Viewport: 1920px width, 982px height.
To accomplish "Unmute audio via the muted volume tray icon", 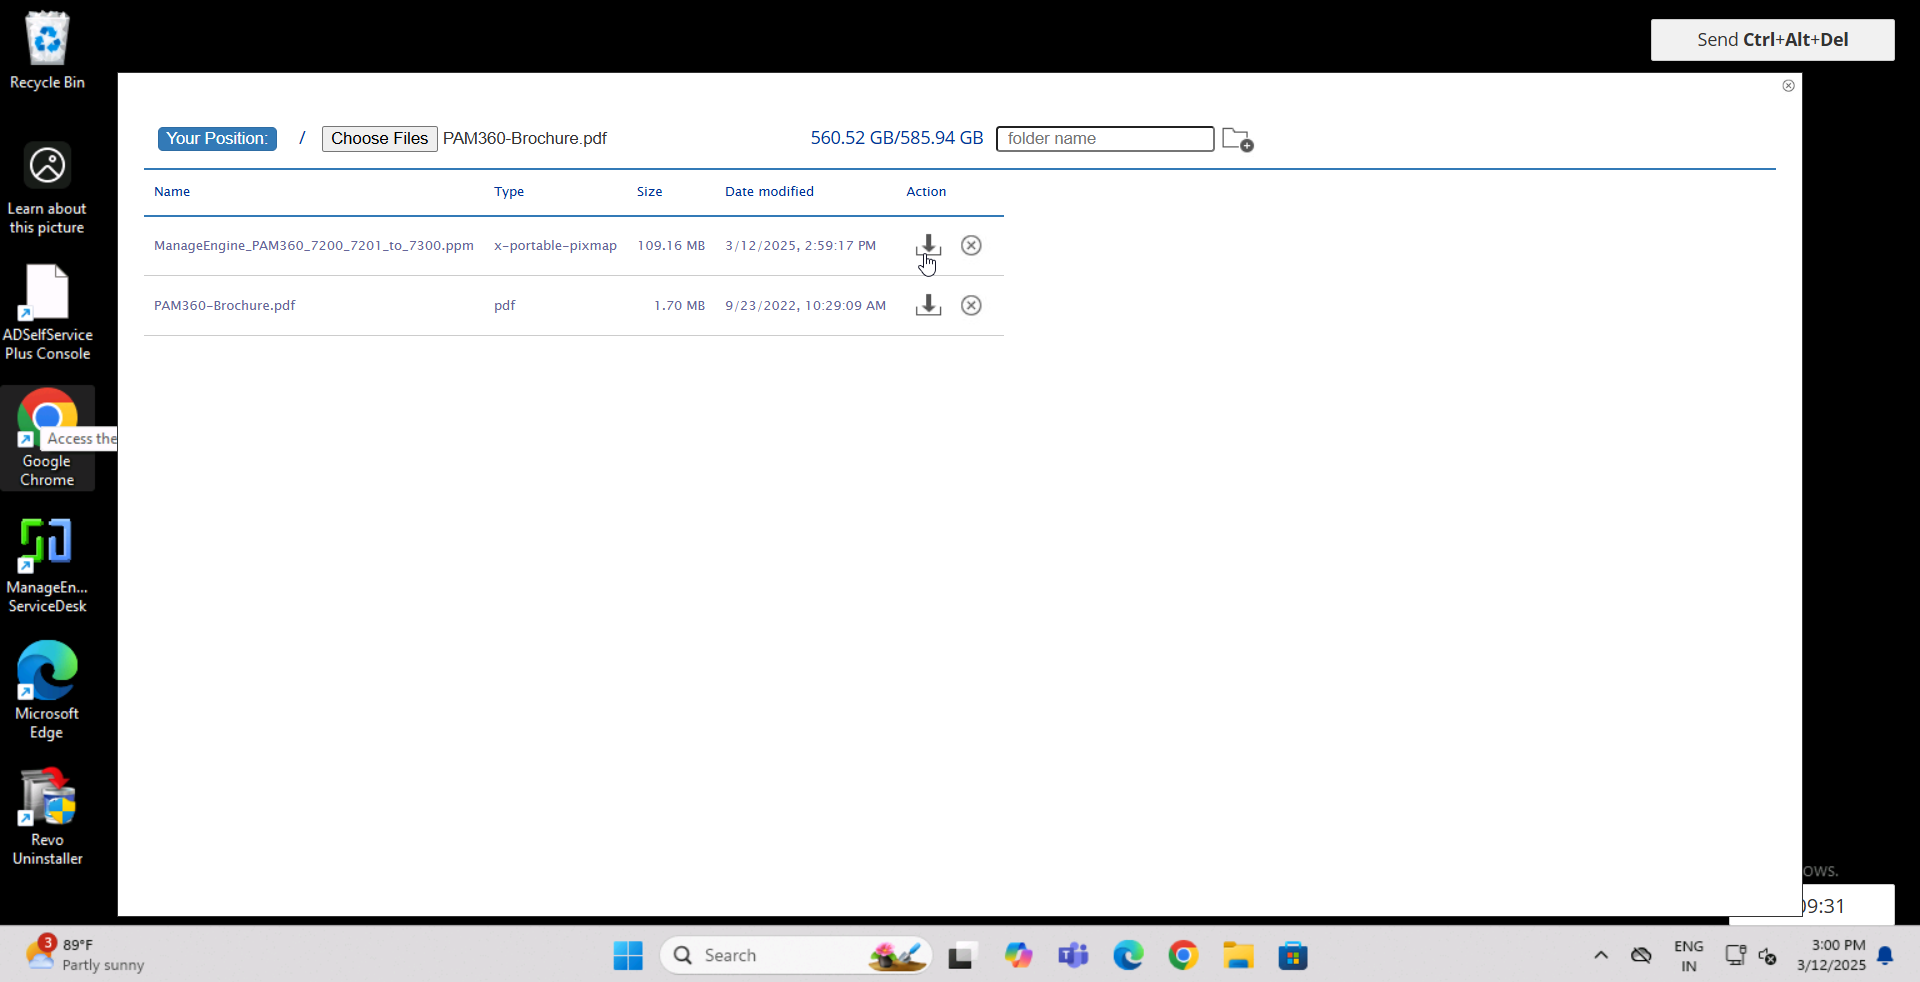I will (1769, 955).
